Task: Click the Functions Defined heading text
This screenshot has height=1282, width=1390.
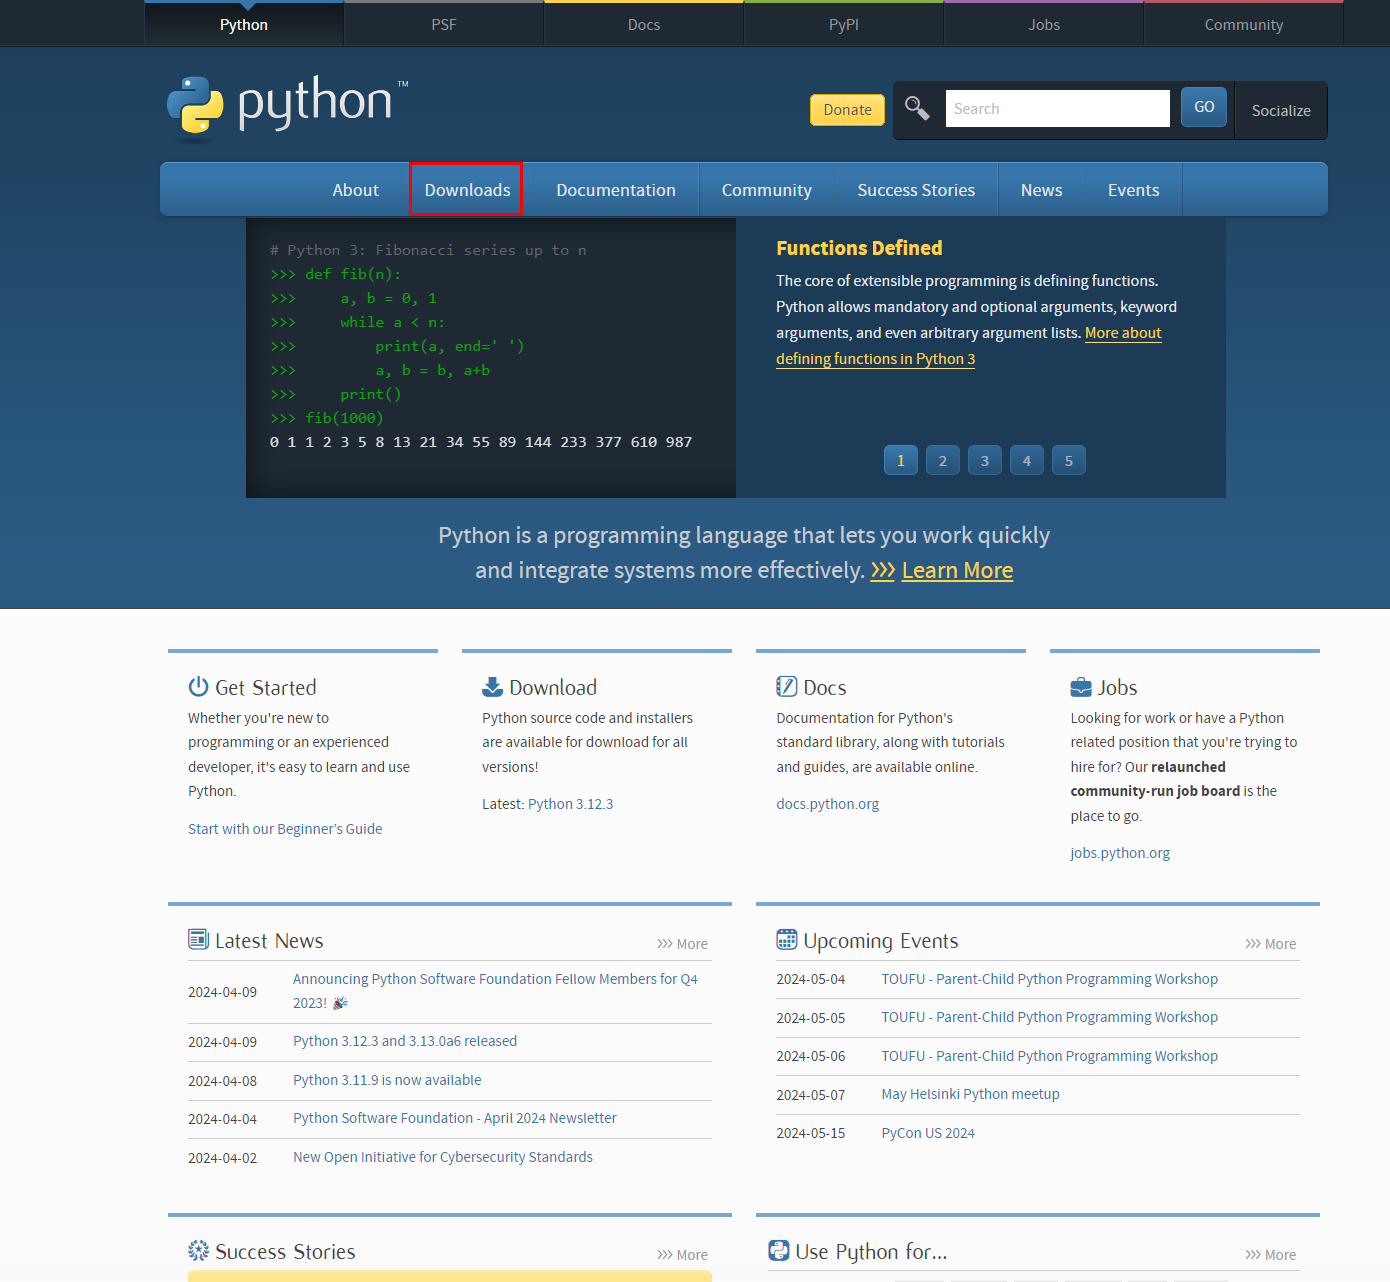Action: tap(859, 248)
